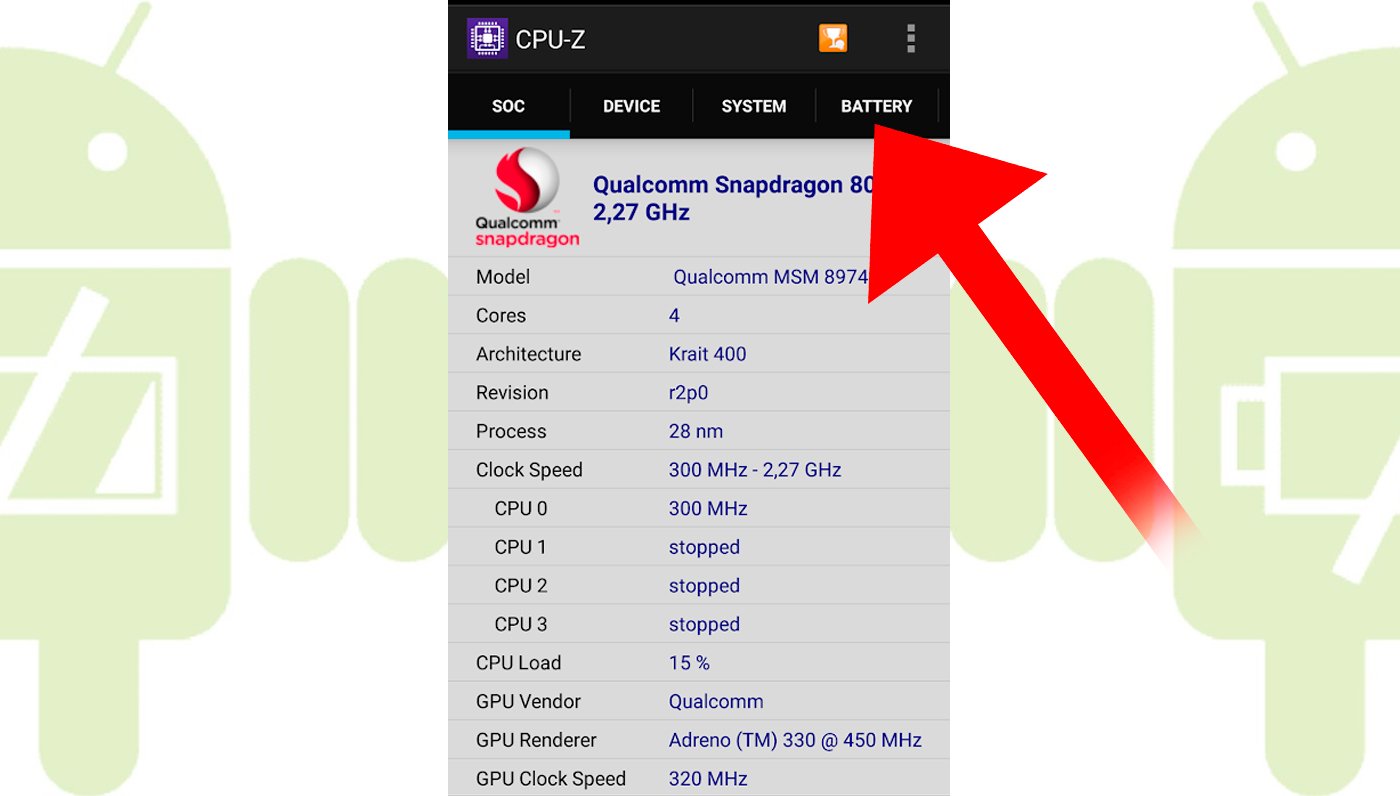Viewport: 1400px width, 796px height.
Task: Select the "stopped" status of CPU 3
Action: pos(704,624)
